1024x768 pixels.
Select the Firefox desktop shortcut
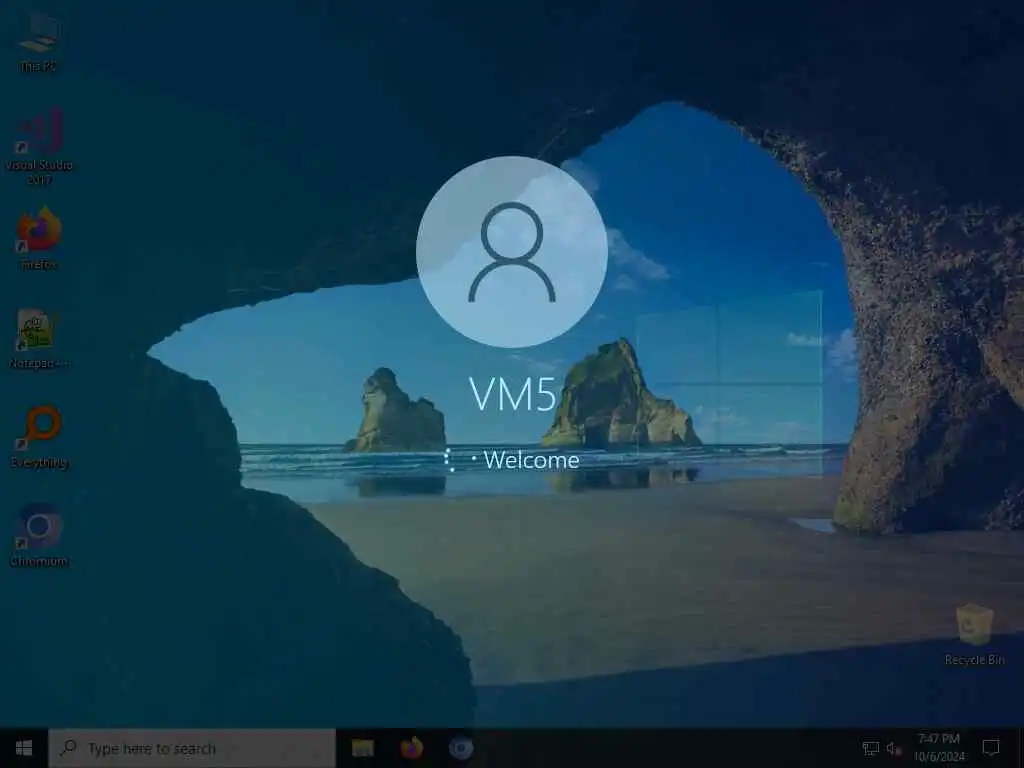[39, 238]
